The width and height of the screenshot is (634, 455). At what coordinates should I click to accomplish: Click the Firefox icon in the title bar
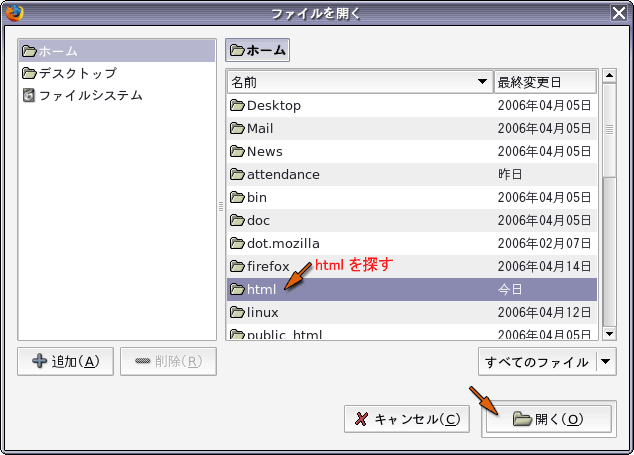(15, 13)
